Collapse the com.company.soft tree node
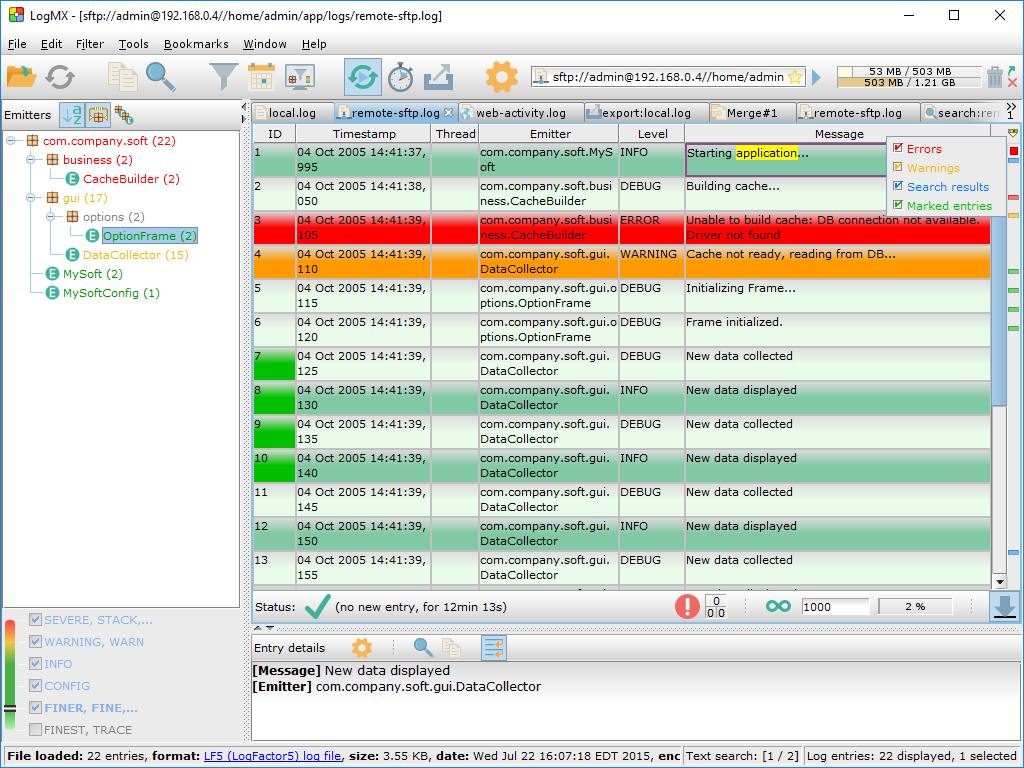This screenshot has width=1024, height=768. [11, 140]
